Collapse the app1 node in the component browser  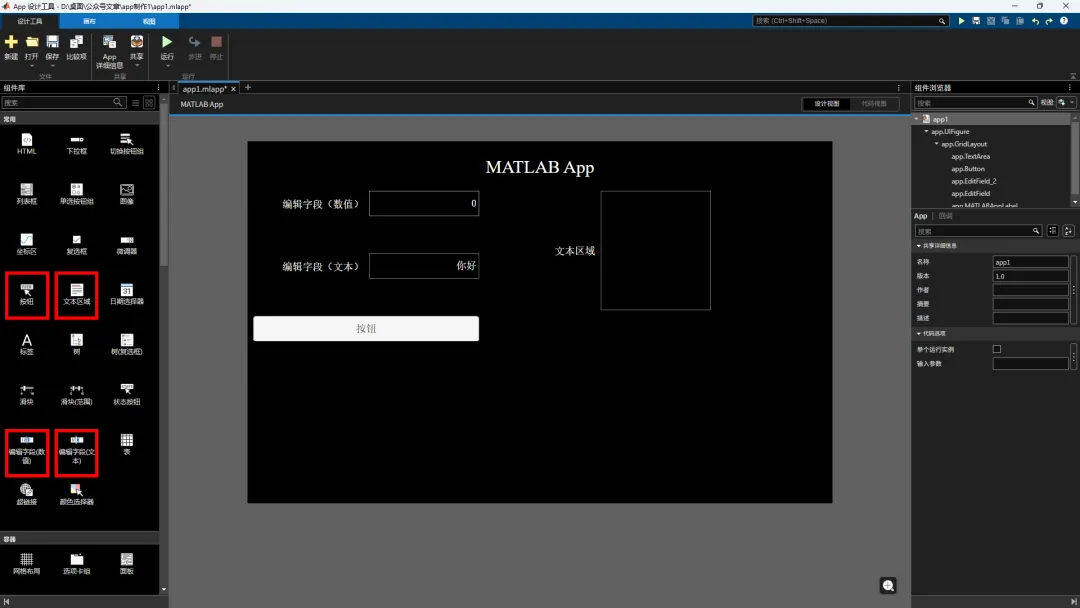click(x=917, y=119)
